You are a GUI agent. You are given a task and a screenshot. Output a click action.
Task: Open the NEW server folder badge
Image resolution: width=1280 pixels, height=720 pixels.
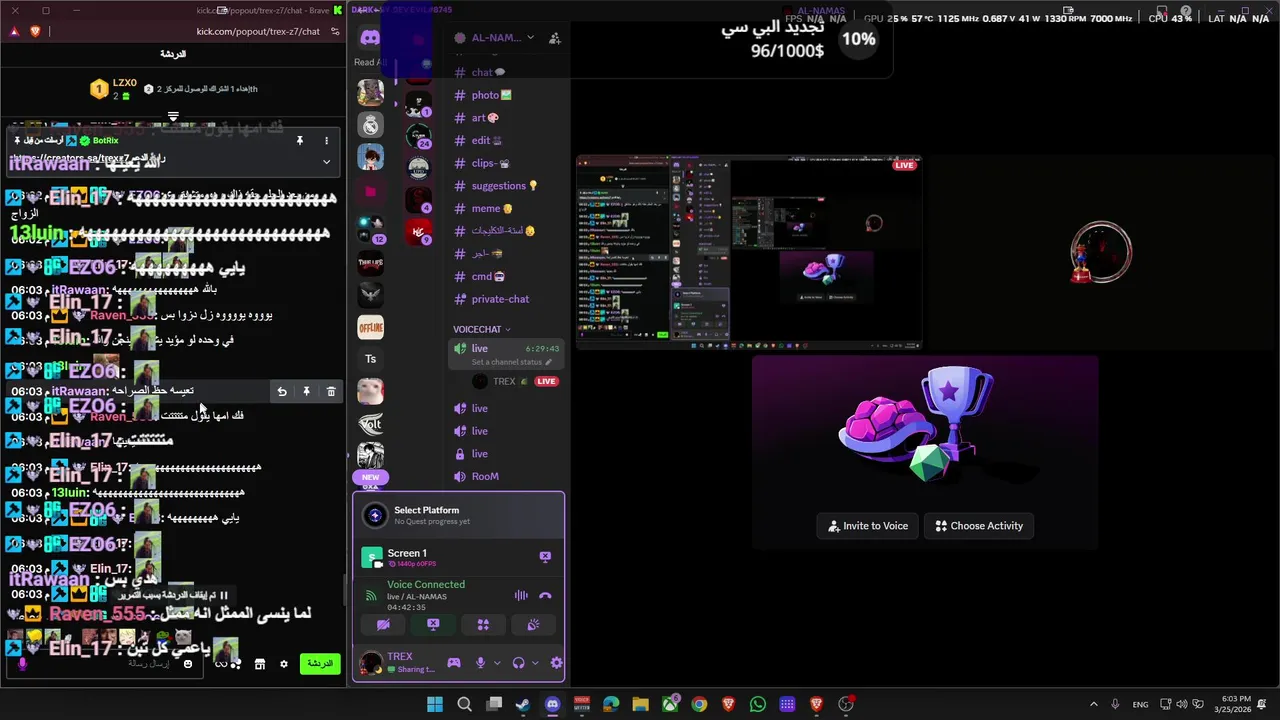click(371, 478)
